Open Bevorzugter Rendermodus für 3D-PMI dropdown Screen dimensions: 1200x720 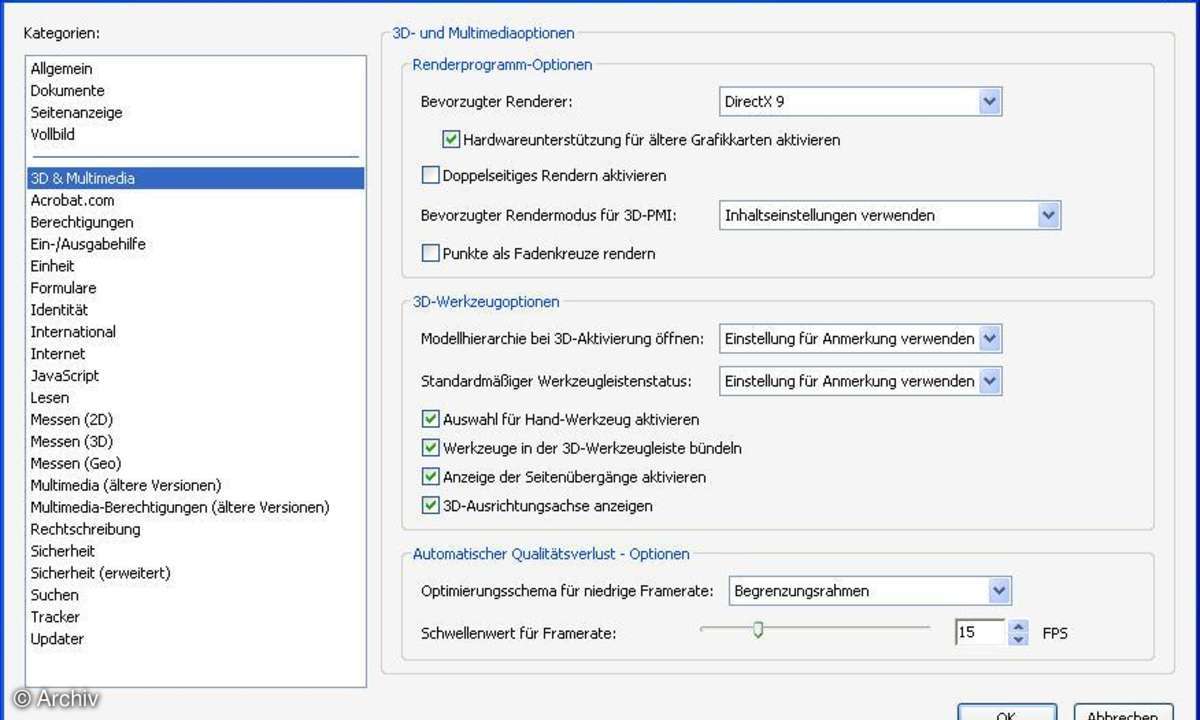(890, 215)
